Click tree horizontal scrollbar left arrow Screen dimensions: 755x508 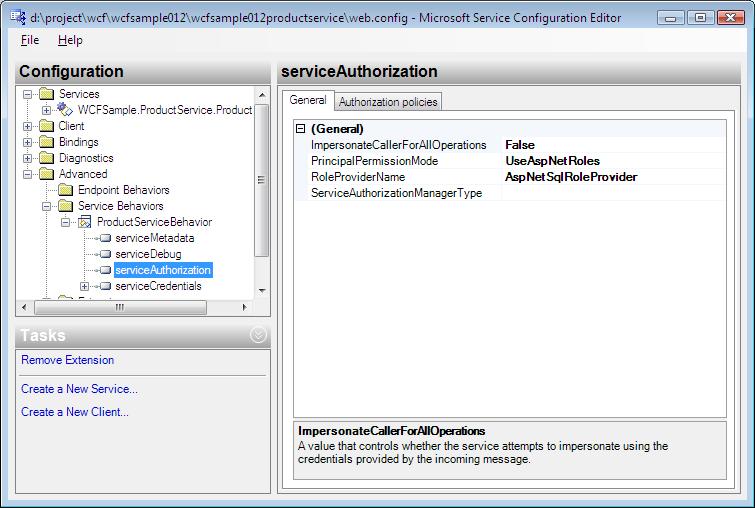tap(25, 307)
